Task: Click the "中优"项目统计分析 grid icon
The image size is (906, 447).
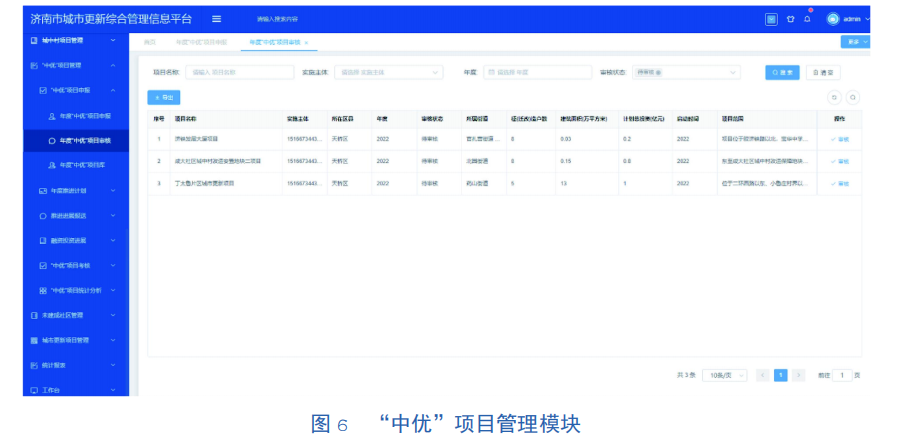Action: [43, 290]
